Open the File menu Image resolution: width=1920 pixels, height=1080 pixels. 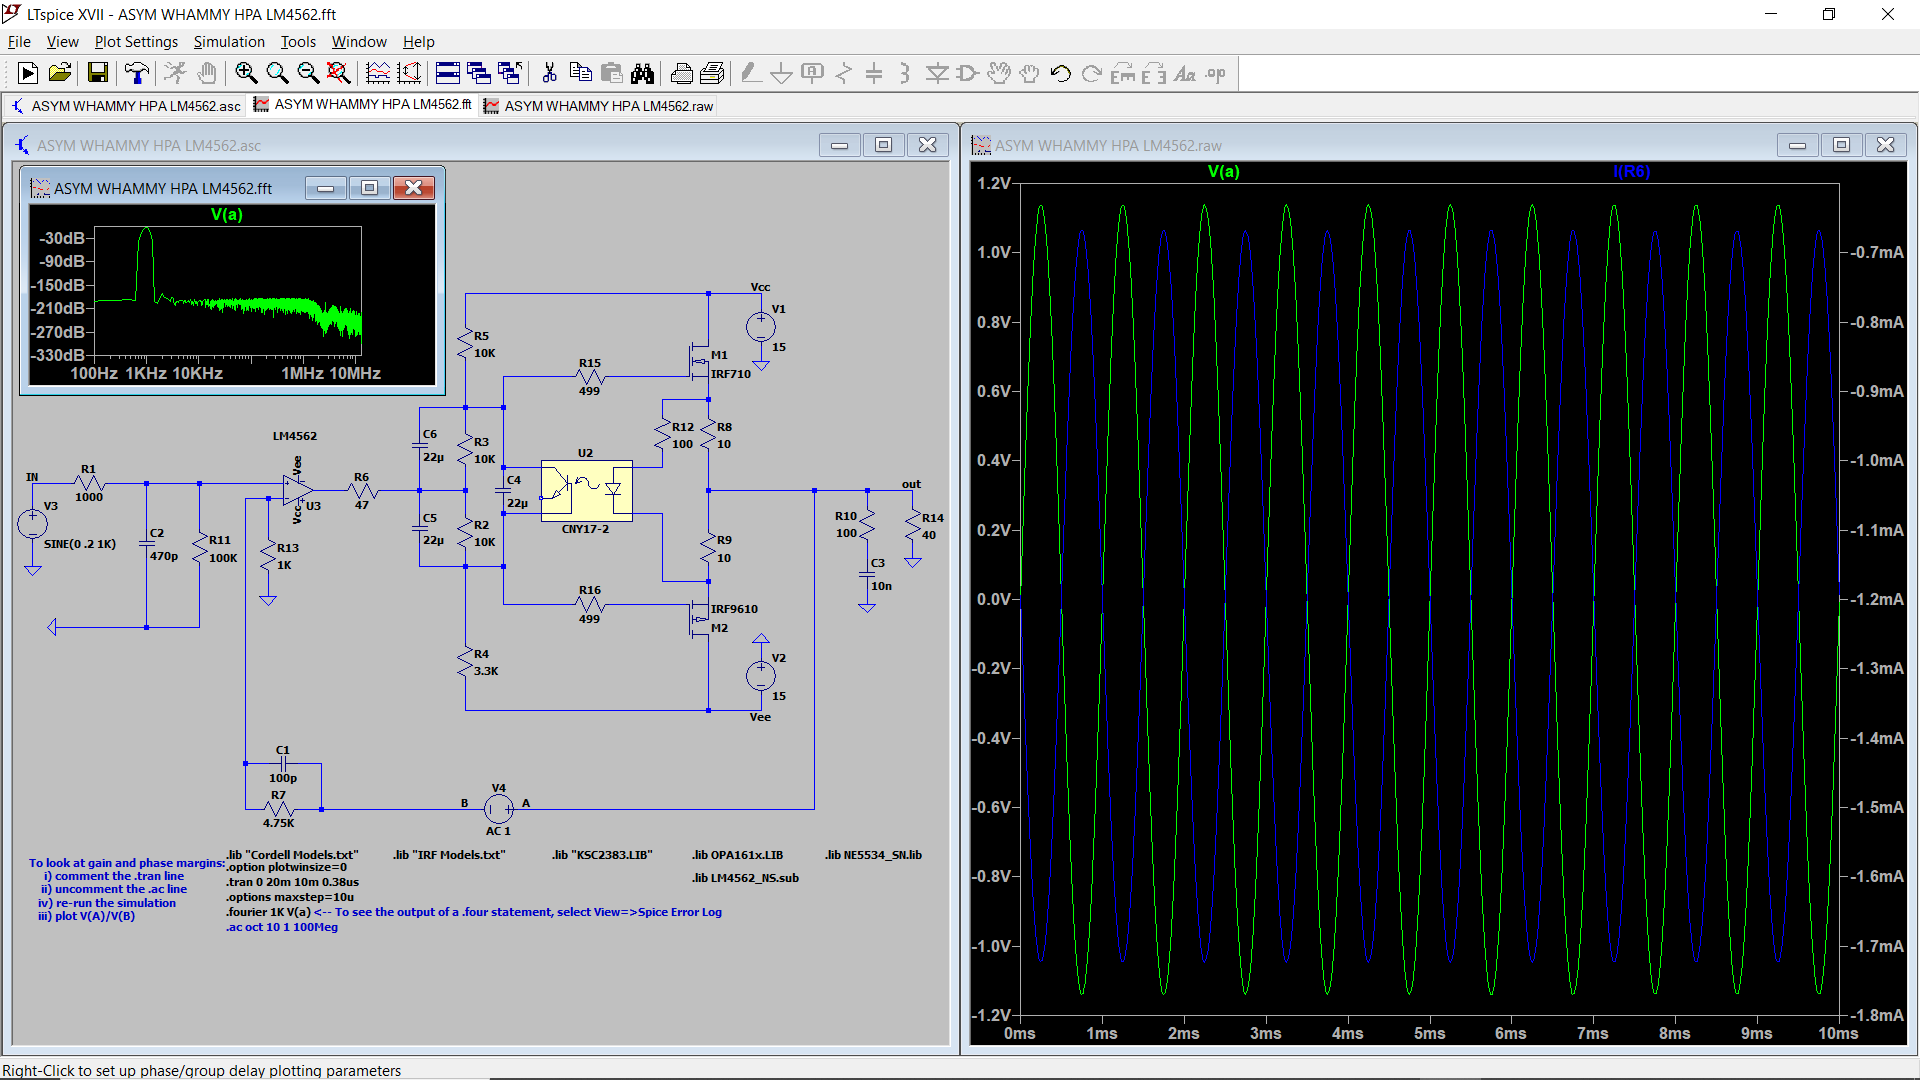coord(19,42)
